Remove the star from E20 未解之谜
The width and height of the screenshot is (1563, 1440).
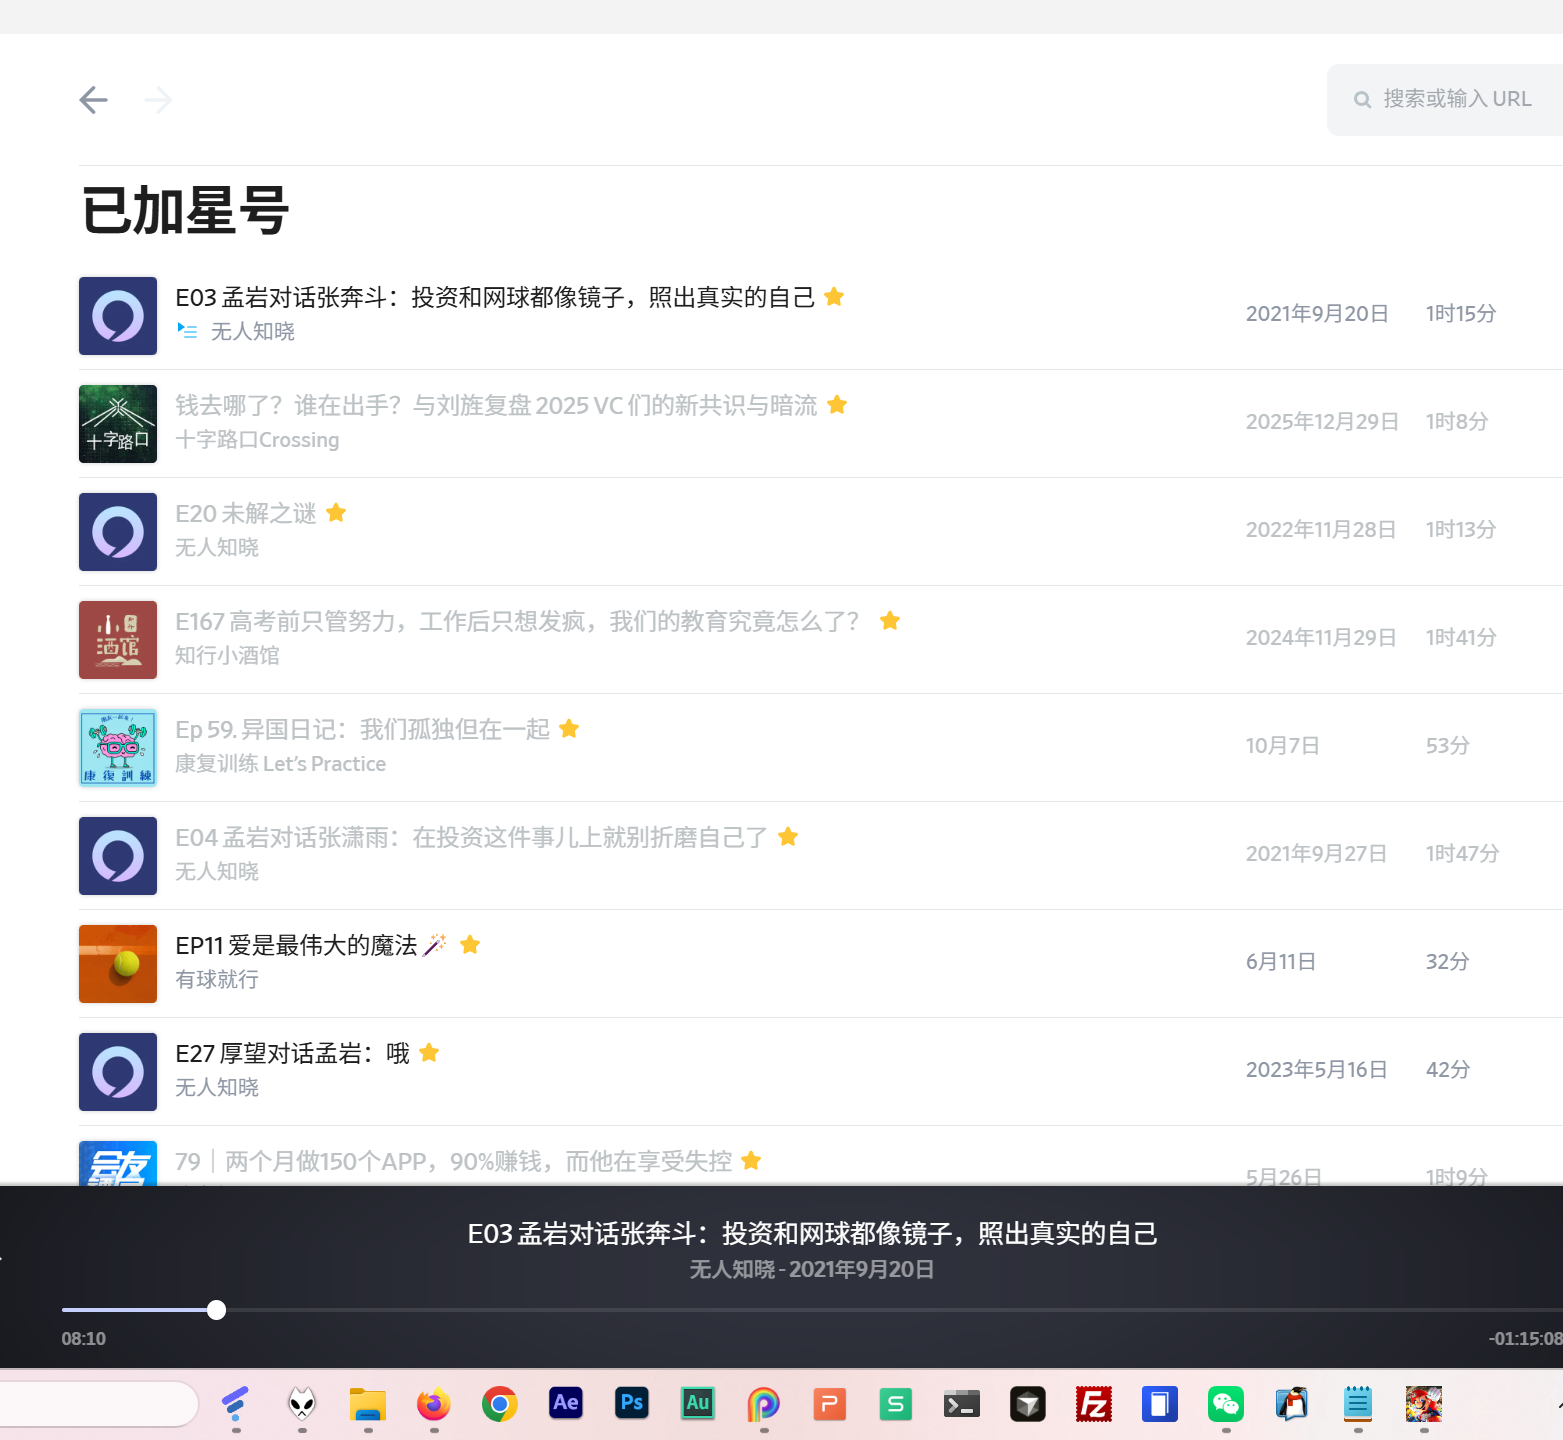(336, 512)
